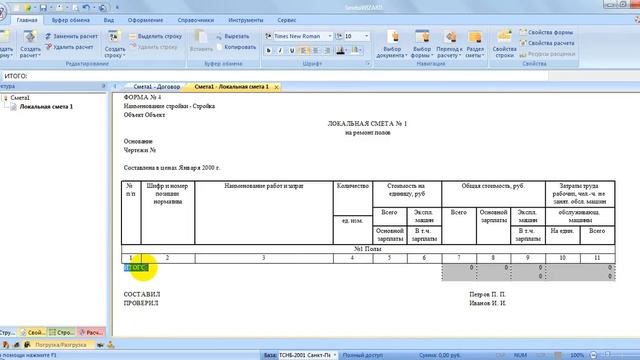Image resolution: width=640 pixels, height=360 pixels.
Task: Open the Шрифт group dialog launcher
Action: tap(368, 64)
